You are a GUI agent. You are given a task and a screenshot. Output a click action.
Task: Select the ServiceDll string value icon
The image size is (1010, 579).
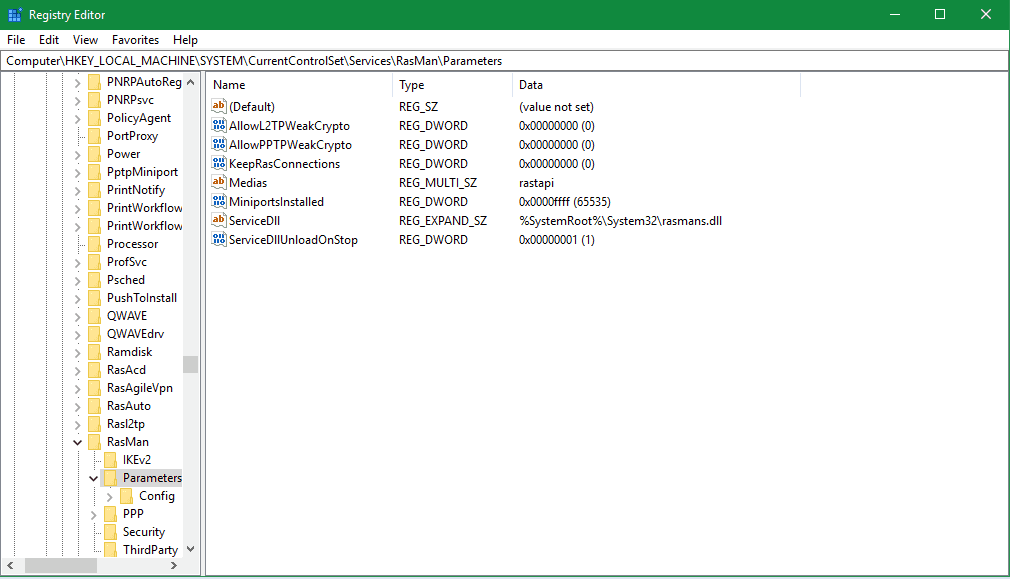(x=220, y=221)
